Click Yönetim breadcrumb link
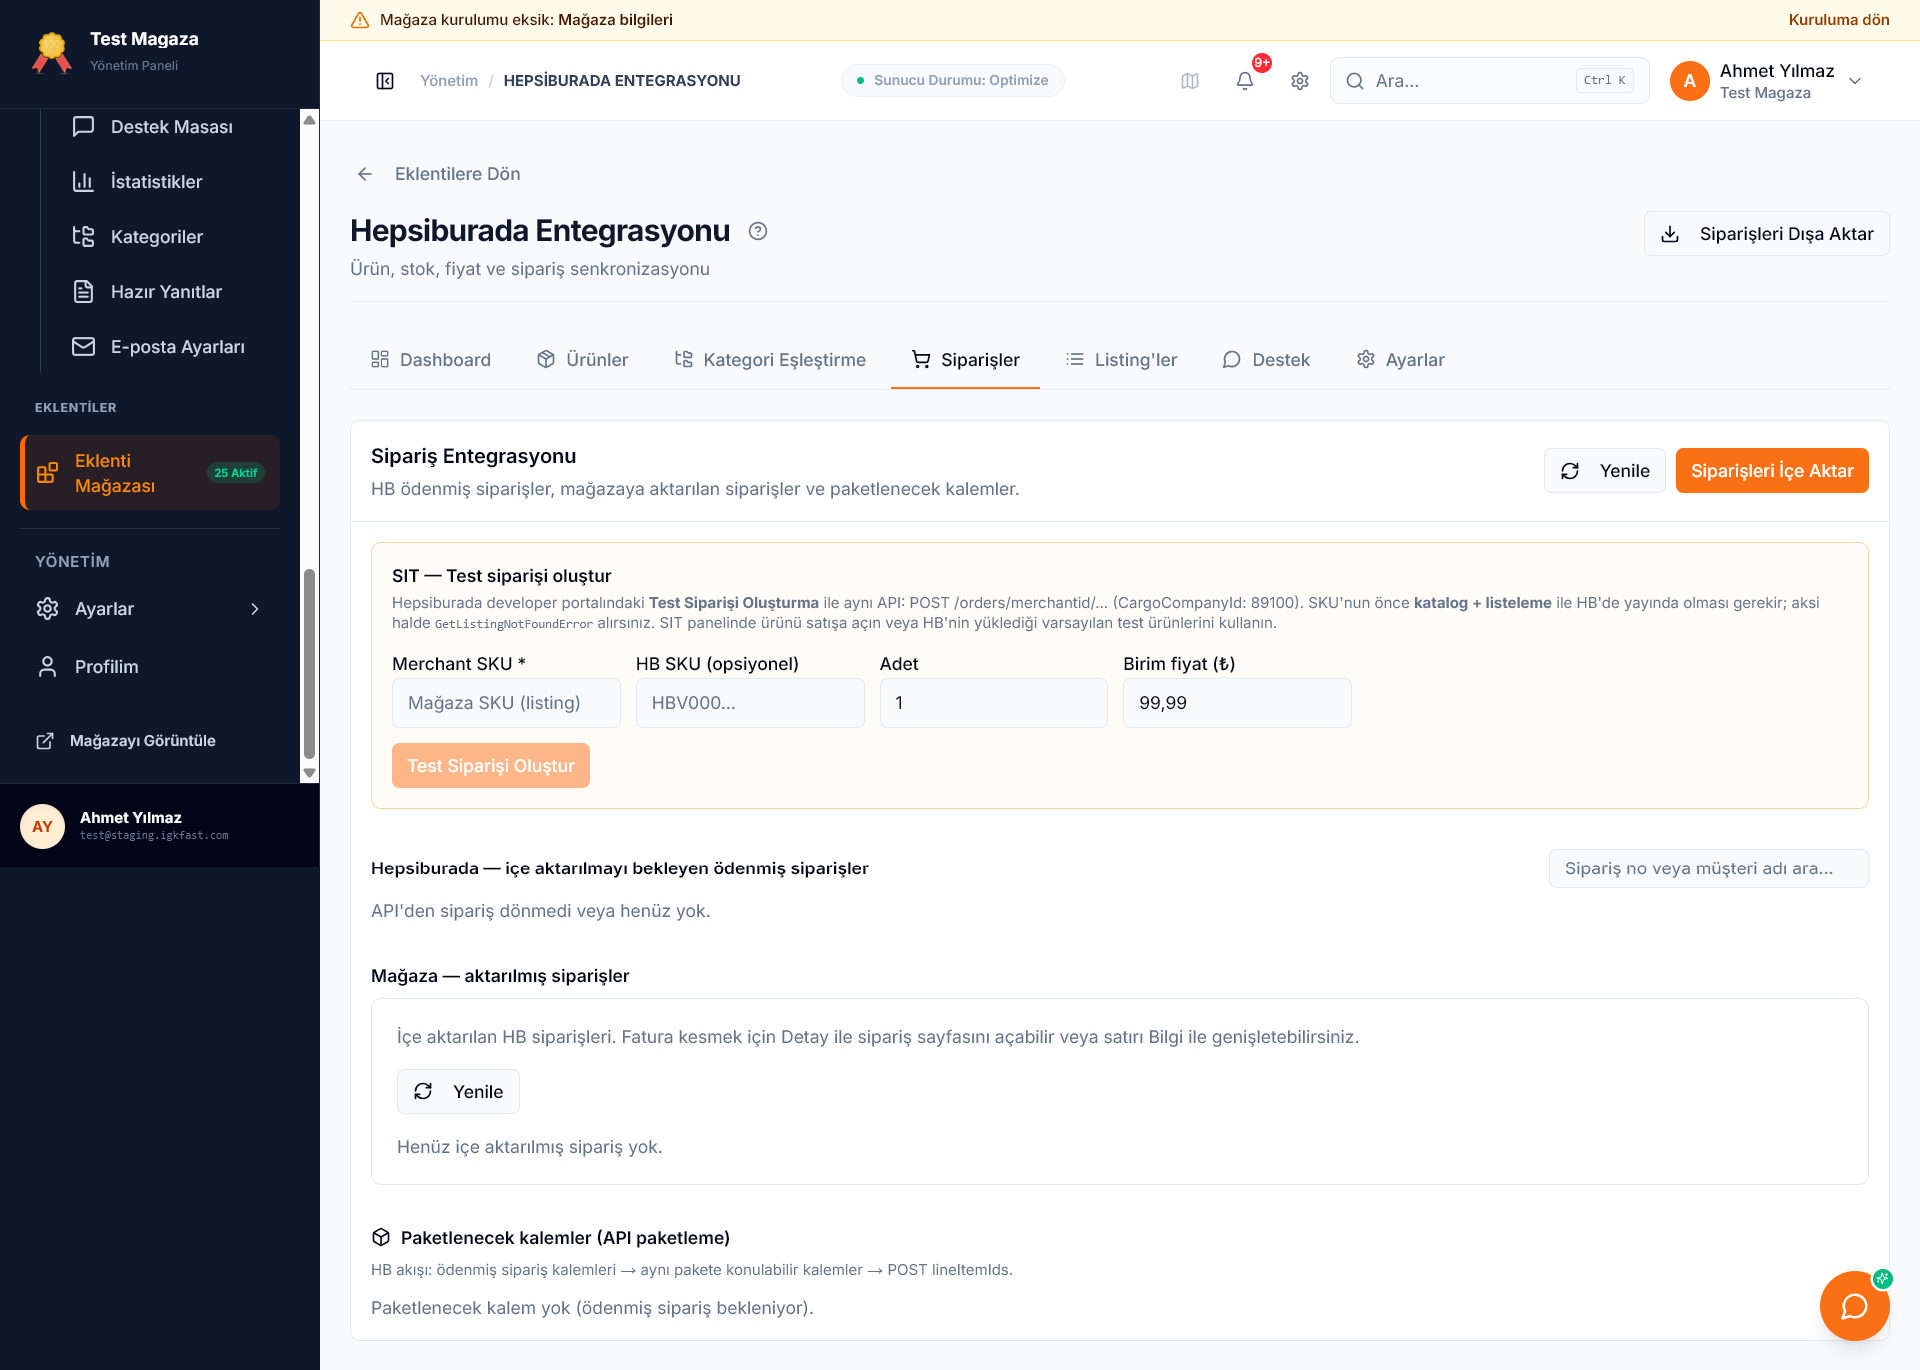The height and width of the screenshot is (1370, 1920). click(x=449, y=81)
